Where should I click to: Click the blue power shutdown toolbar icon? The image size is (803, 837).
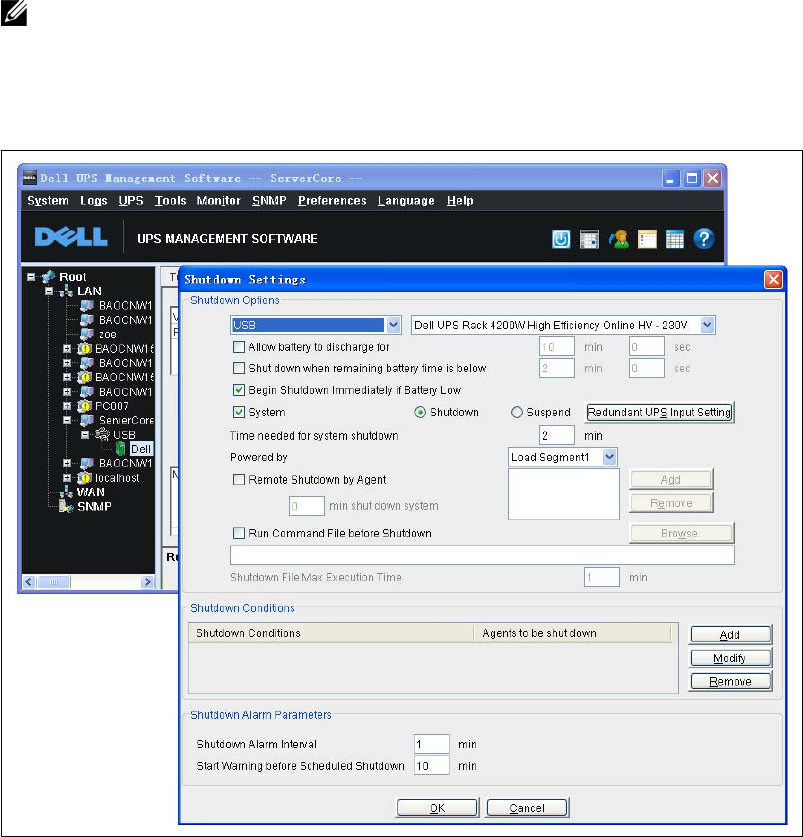[x=560, y=239]
